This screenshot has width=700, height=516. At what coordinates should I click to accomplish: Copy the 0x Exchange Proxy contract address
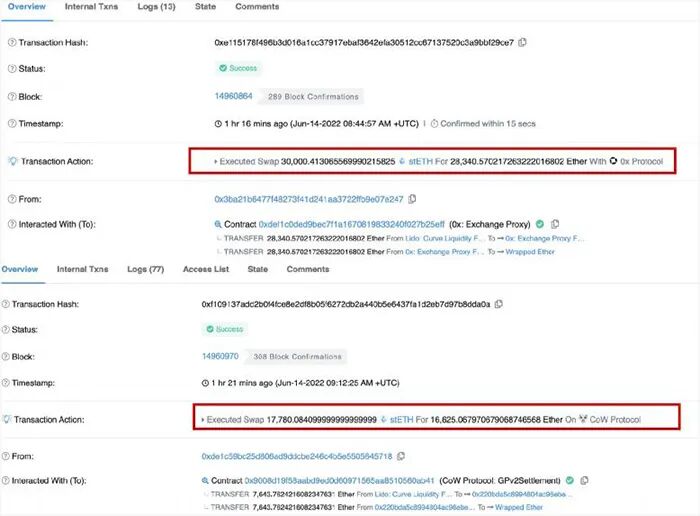555,224
